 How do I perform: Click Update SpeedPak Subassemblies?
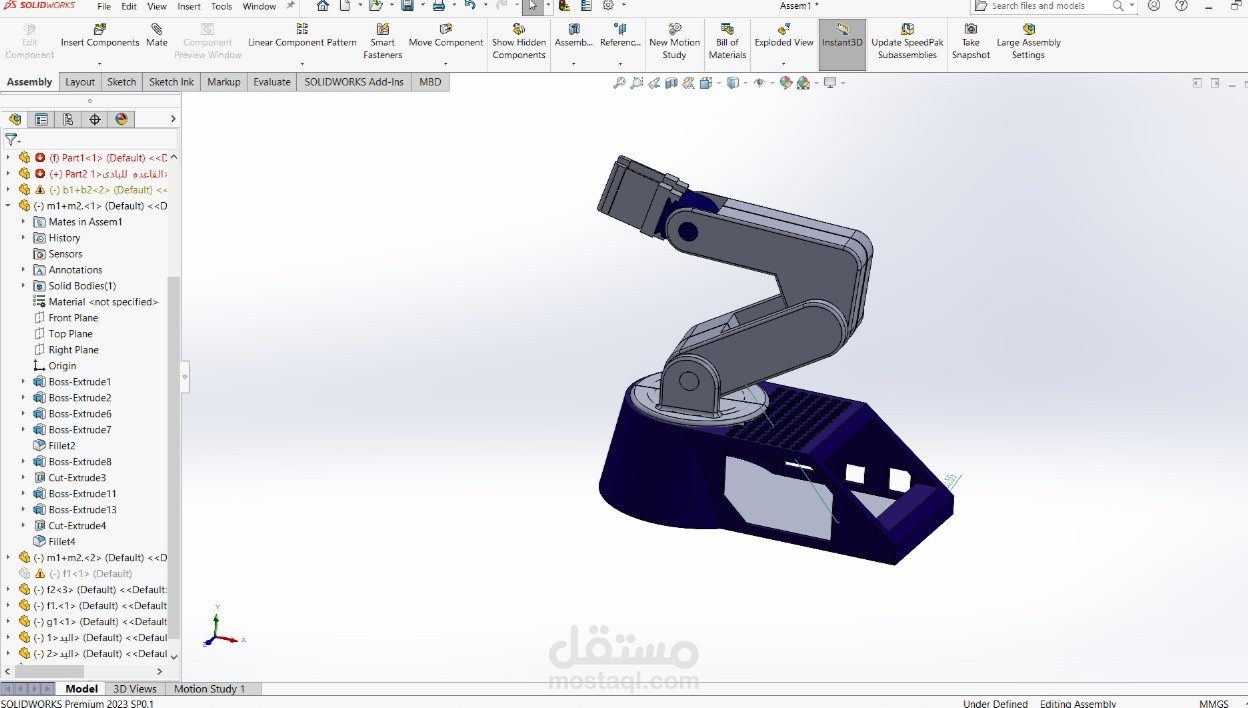[907, 41]
